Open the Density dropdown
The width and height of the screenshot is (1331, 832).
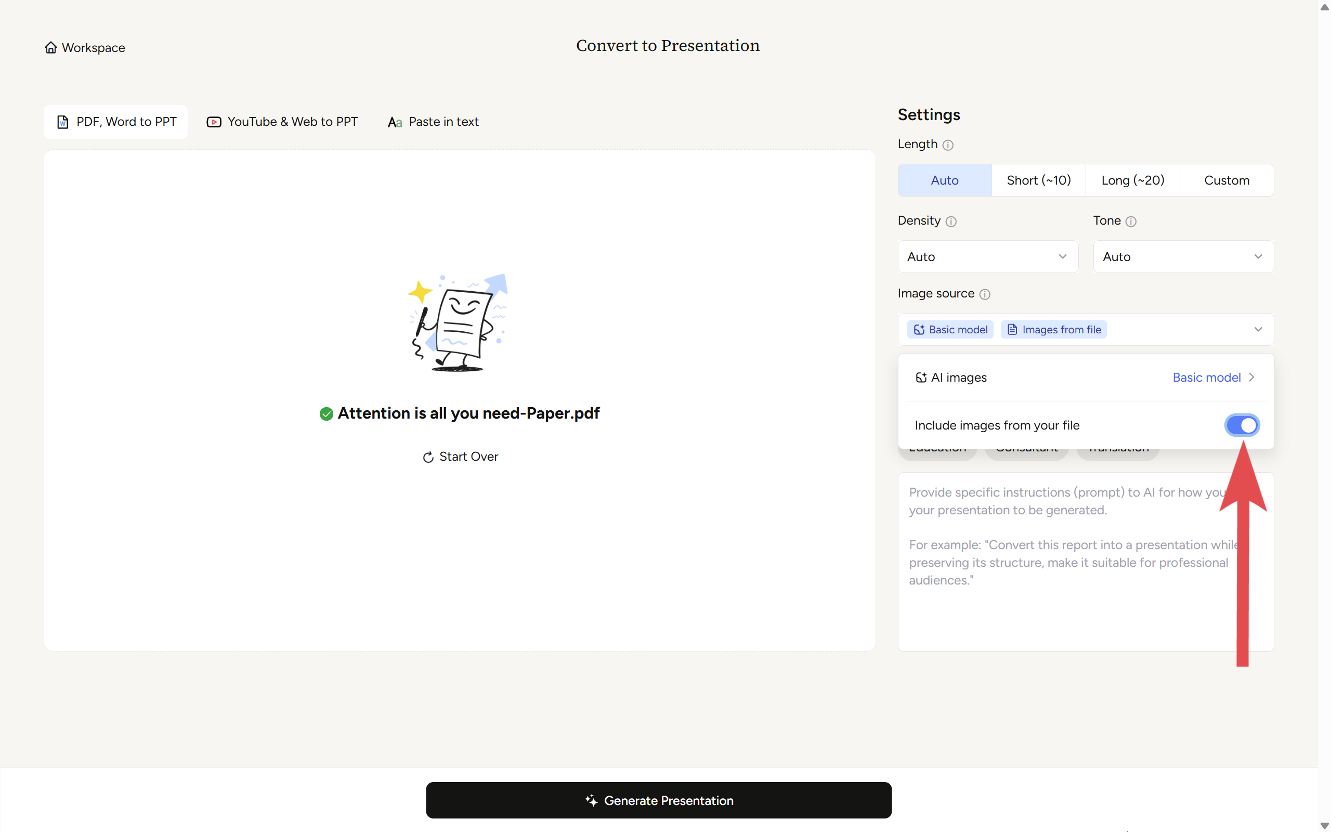click(987, 257)
